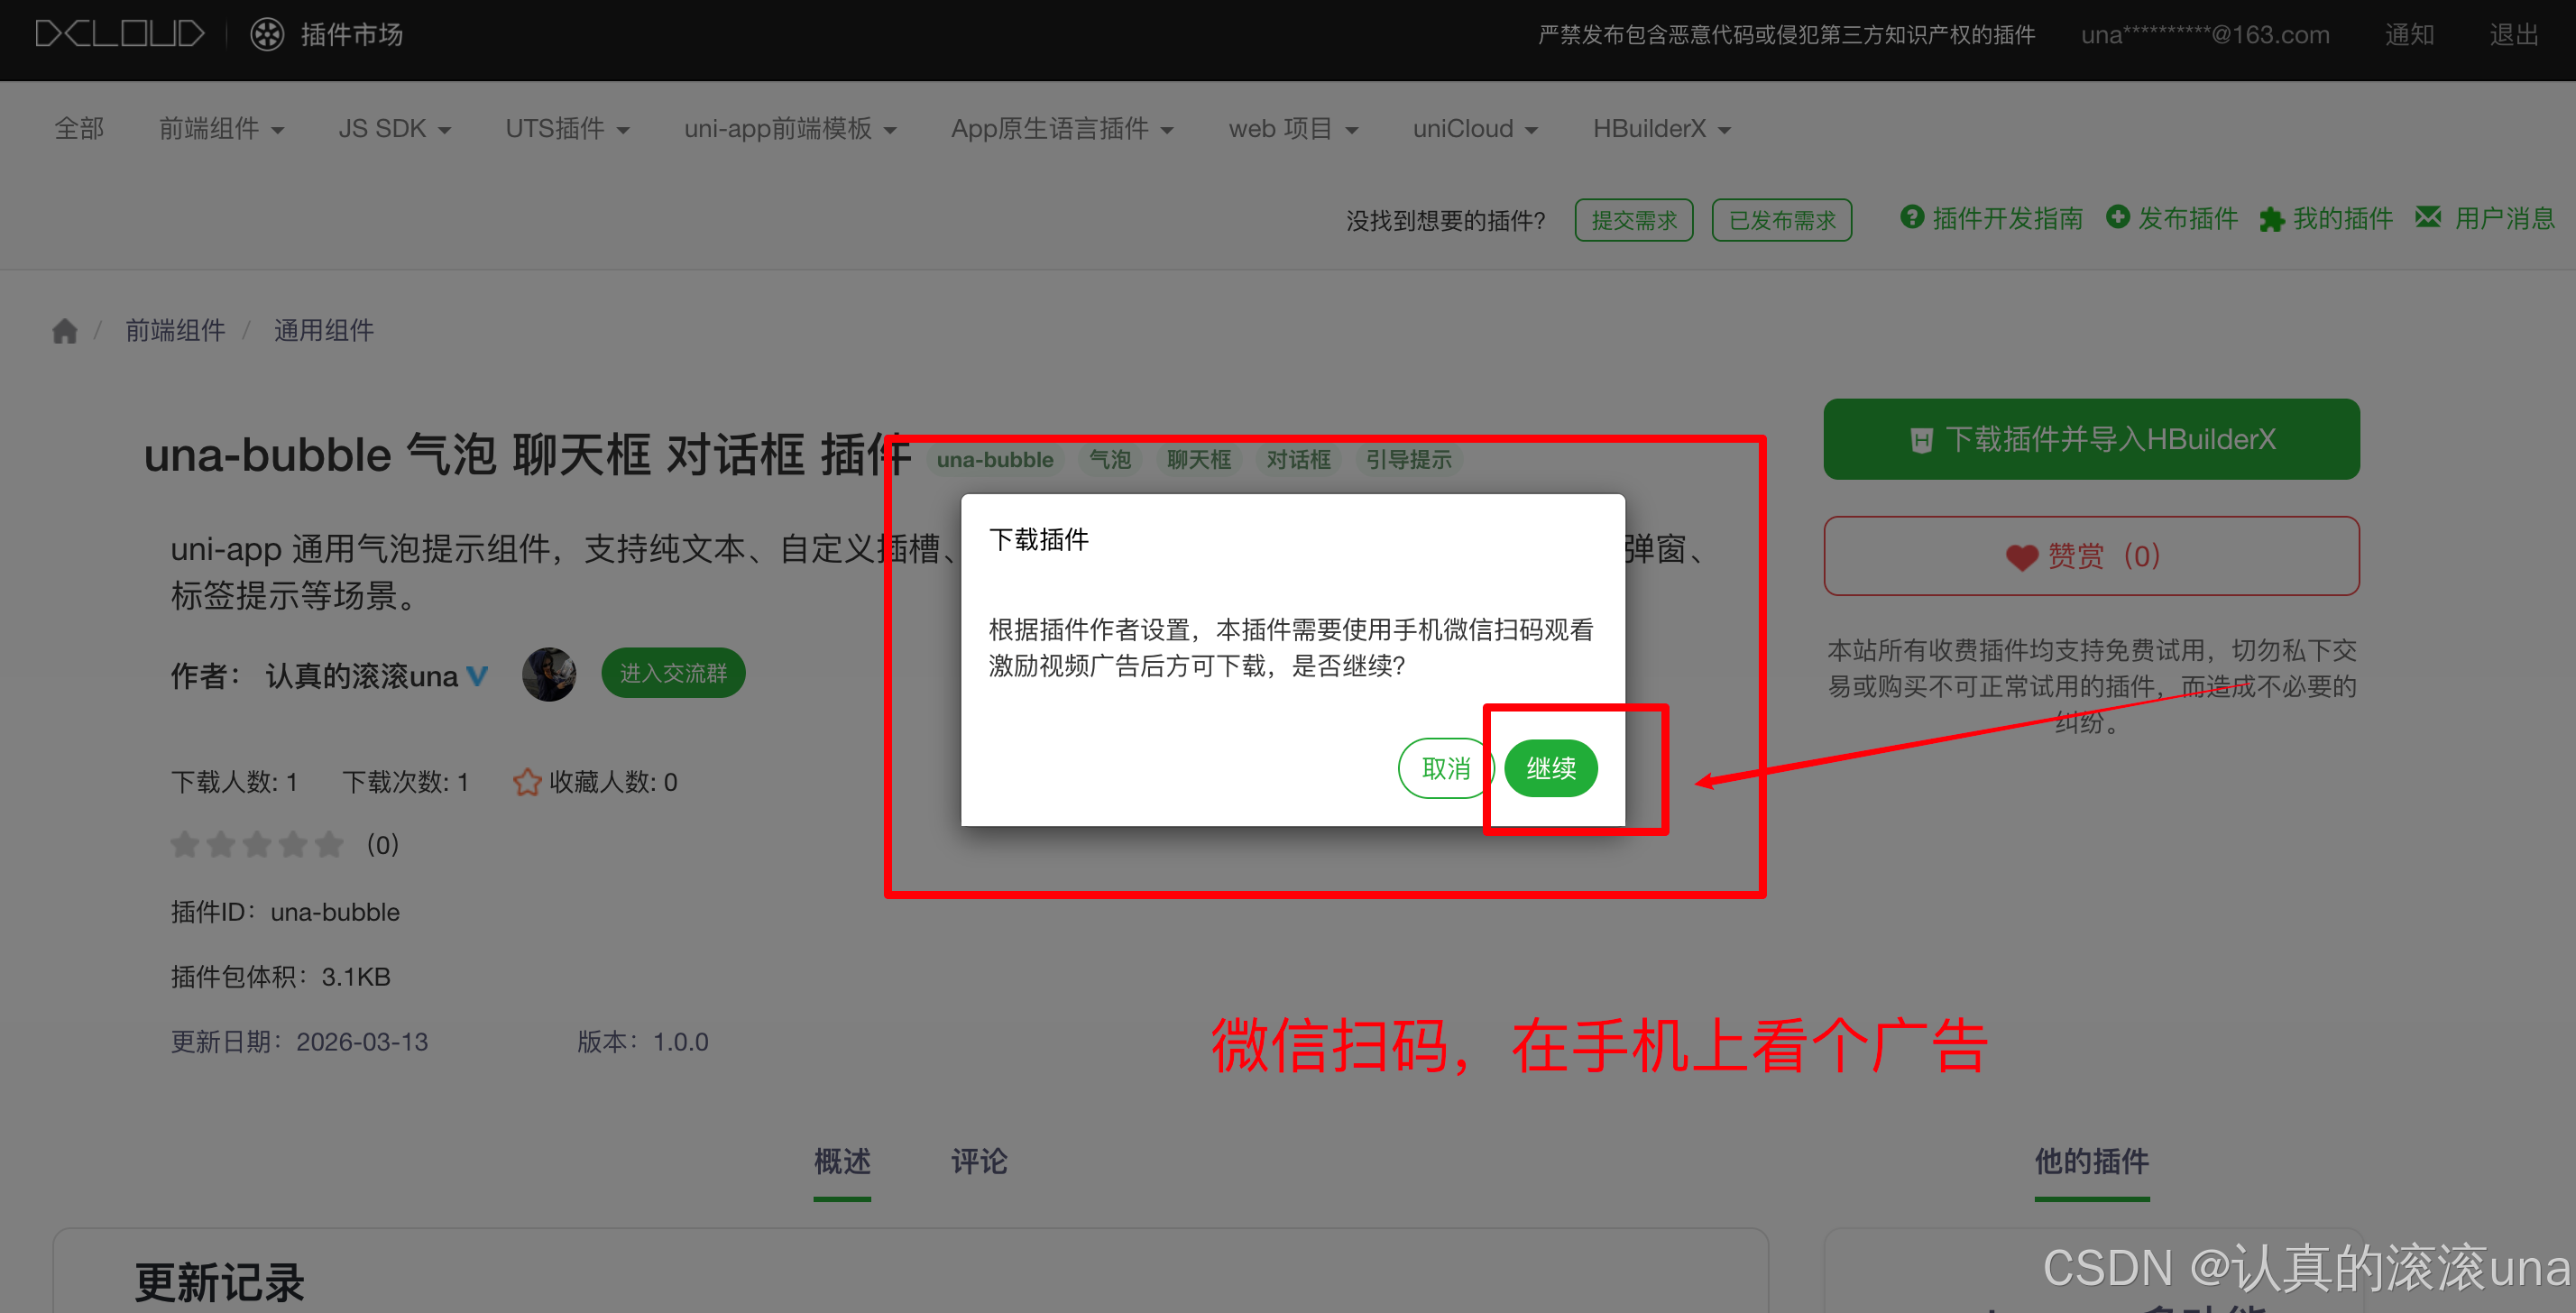The width and height of the screenshot is (2576, 1313).
Task: Click 更新日期: 2026-03-13 text
Action: (299, 1042)
